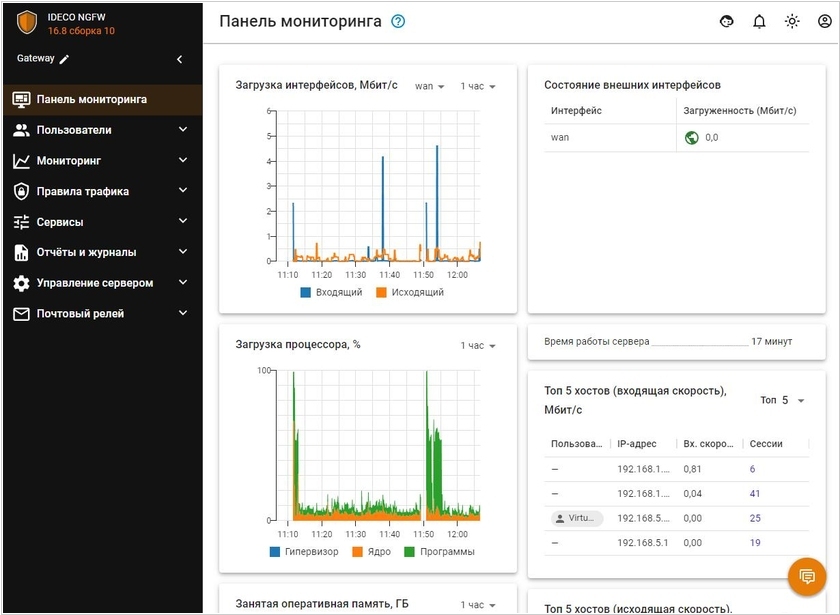Open the 1 час dropdown for CPU load
840x615 pixels.
coord(478,346)
